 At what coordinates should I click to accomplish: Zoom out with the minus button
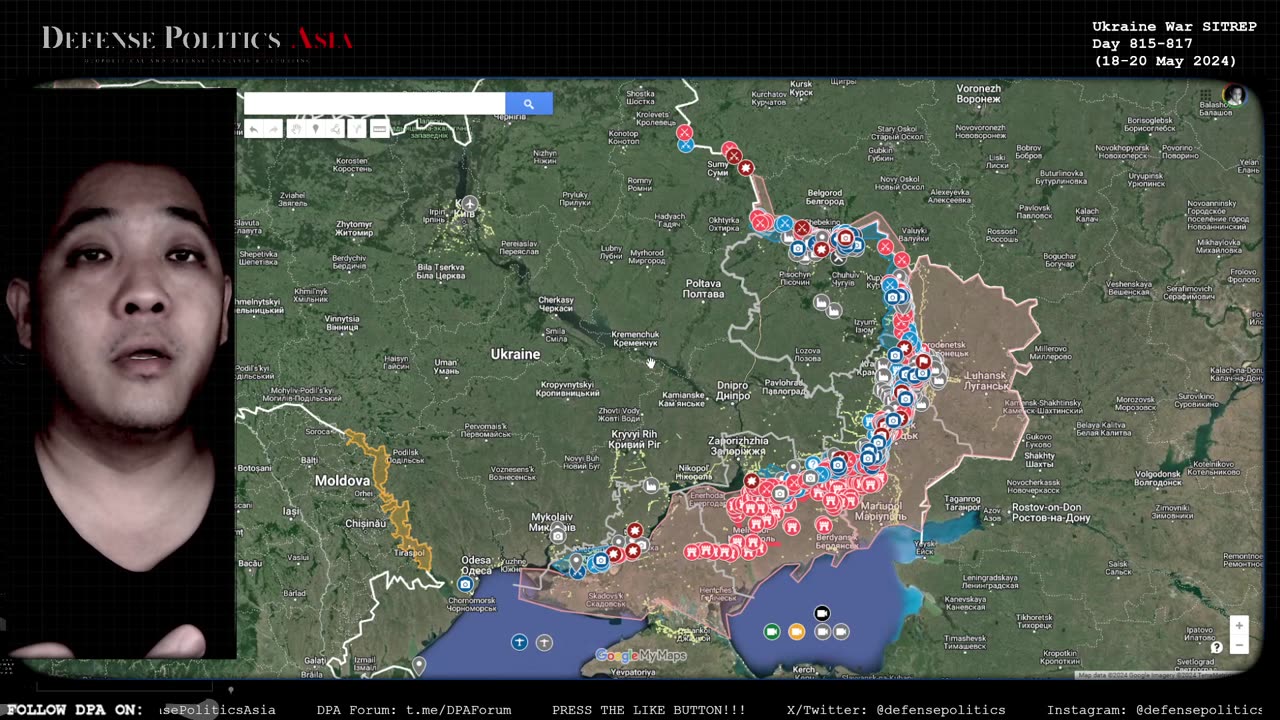[x=1239, y=645]
